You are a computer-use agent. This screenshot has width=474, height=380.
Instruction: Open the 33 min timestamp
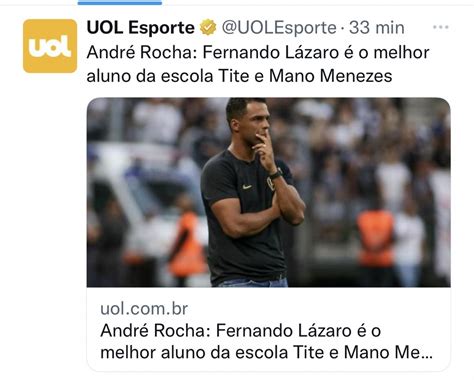[377, 27]
